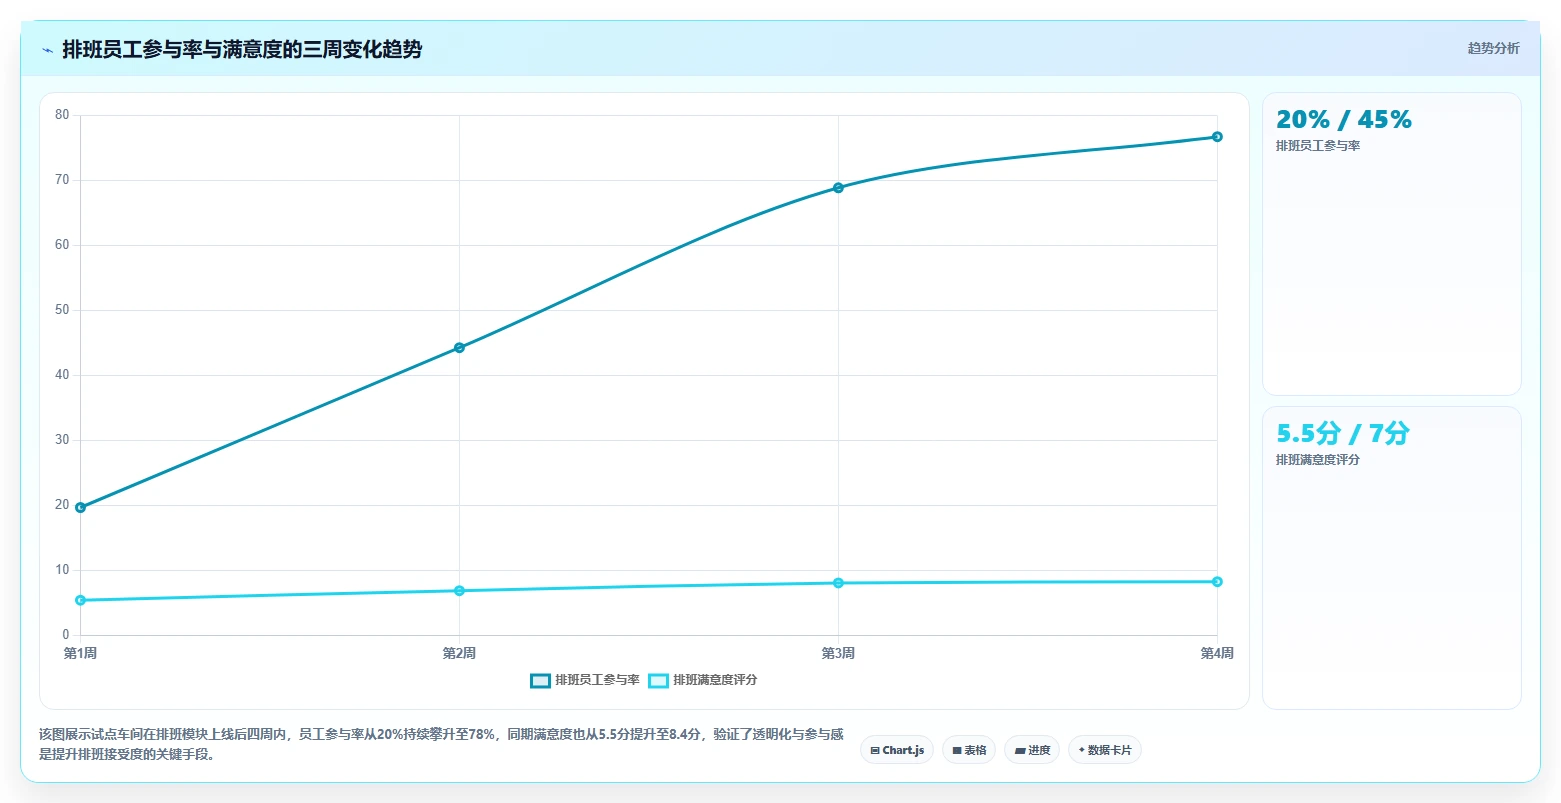Click the 表格 tag button
The image size is (1561, 803).
tap(969, 750)
